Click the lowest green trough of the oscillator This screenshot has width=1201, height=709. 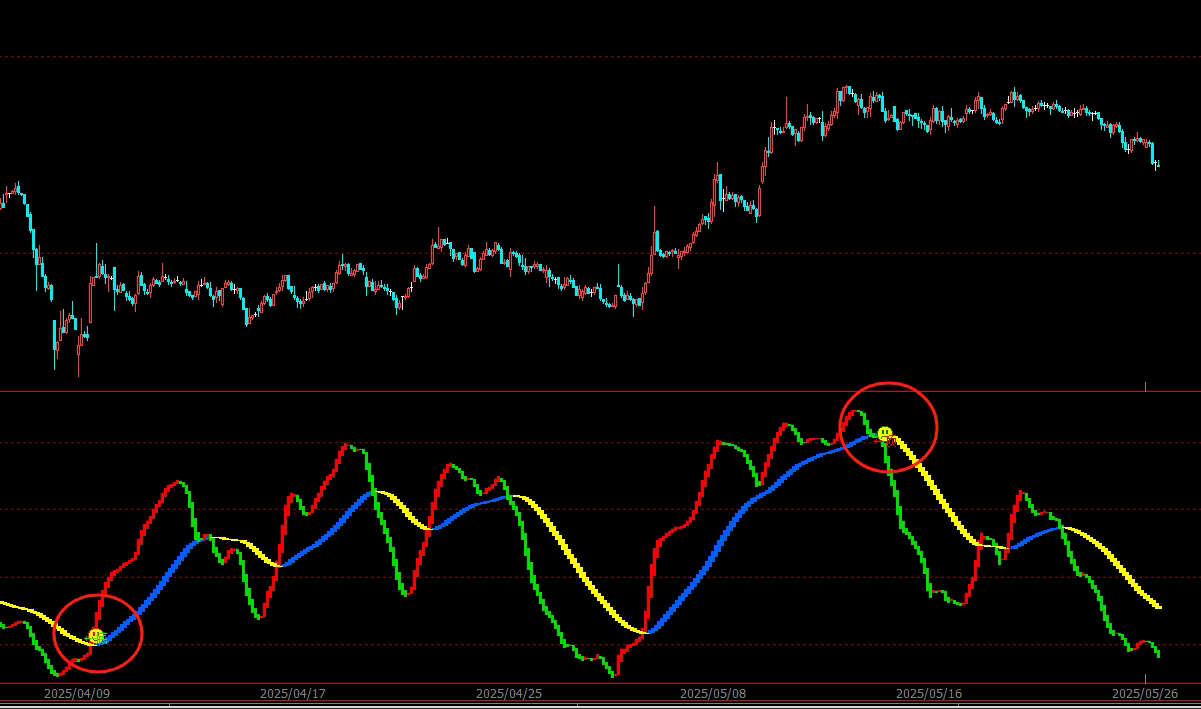tap(611, 675)
